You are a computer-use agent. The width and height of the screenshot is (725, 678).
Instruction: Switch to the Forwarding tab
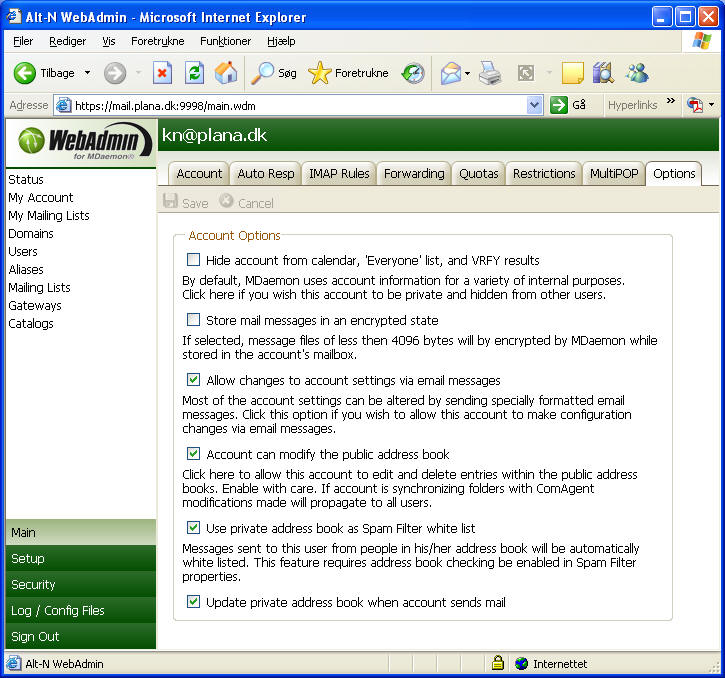(413, 174)
